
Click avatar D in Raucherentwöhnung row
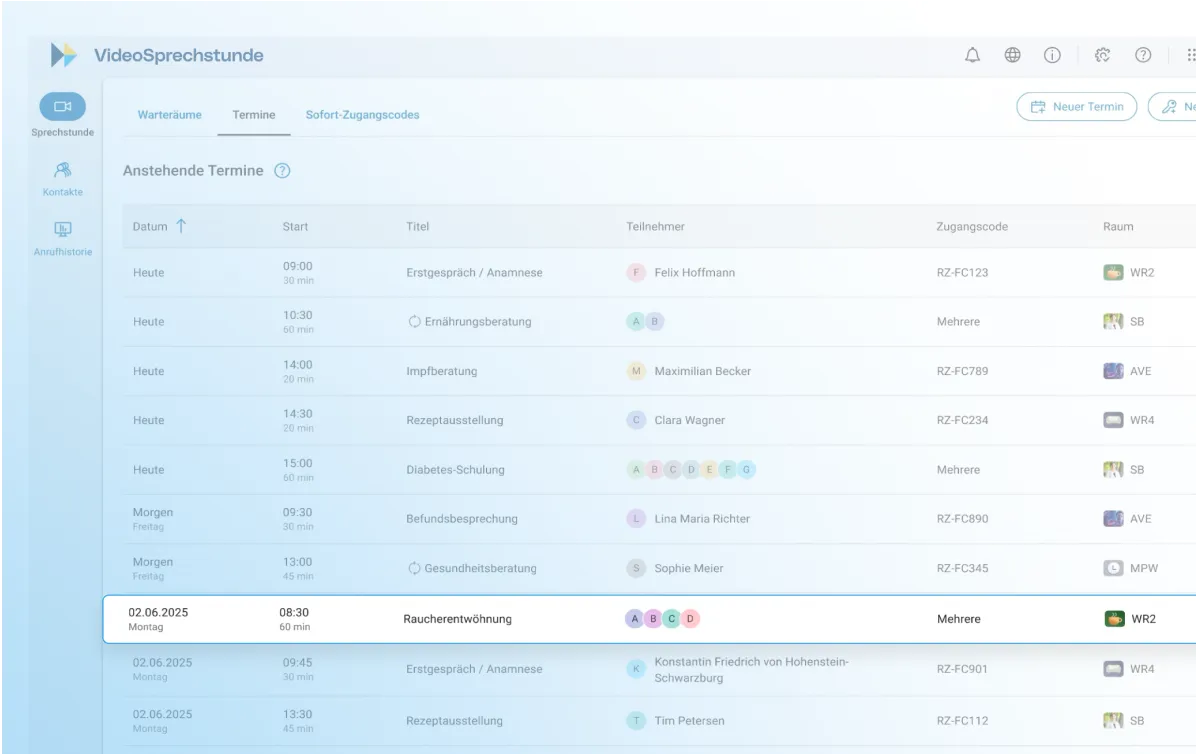[x=690, y=619]
